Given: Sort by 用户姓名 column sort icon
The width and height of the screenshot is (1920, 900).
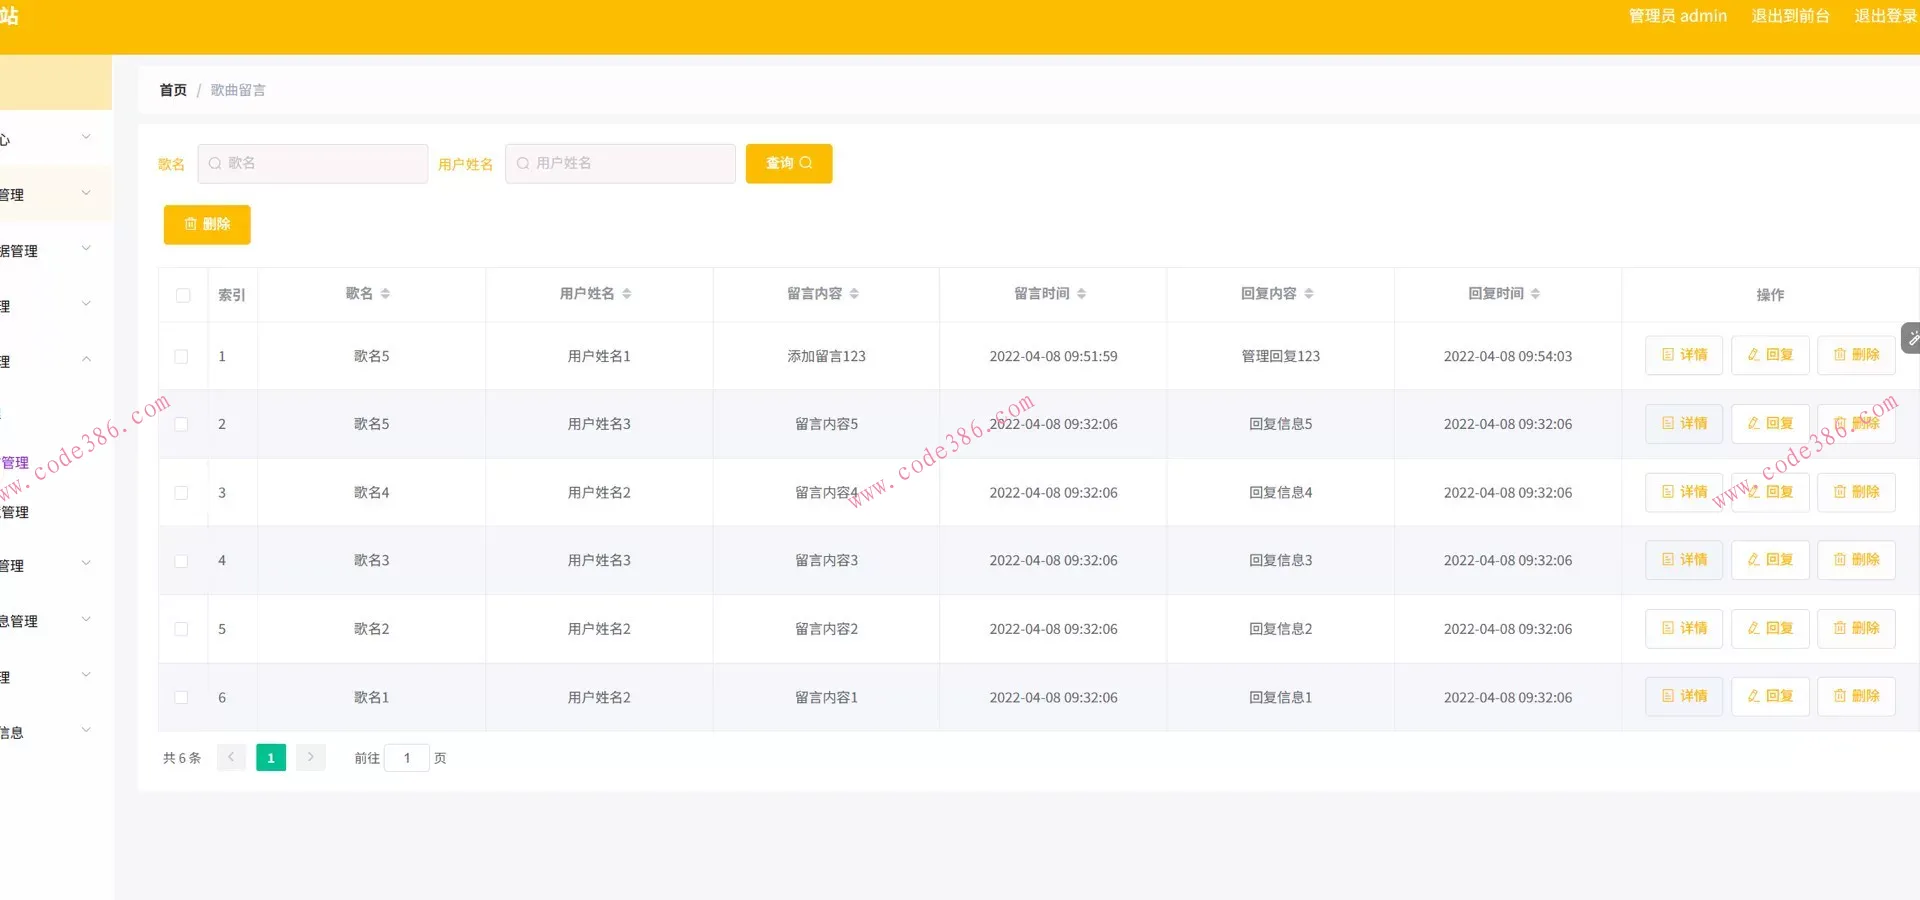Looking at the screenshot, I should click(x=627, y=294).
